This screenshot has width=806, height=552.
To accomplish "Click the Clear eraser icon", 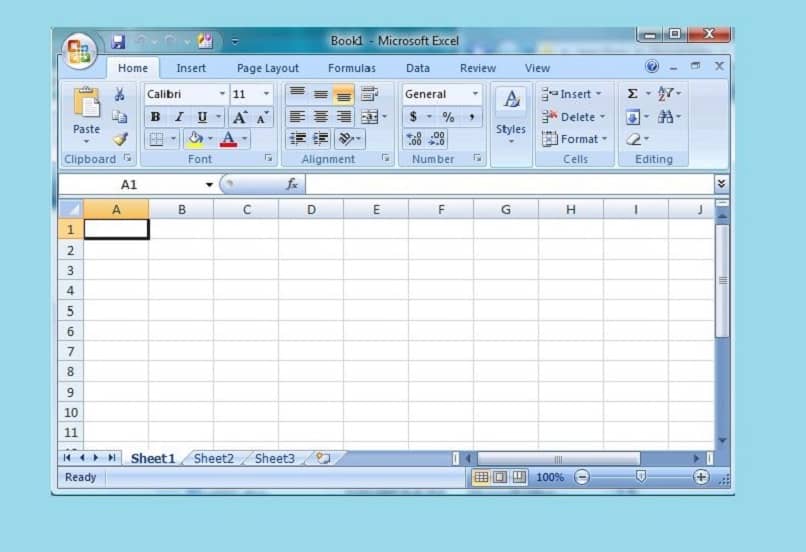I will tap(634, 139).
